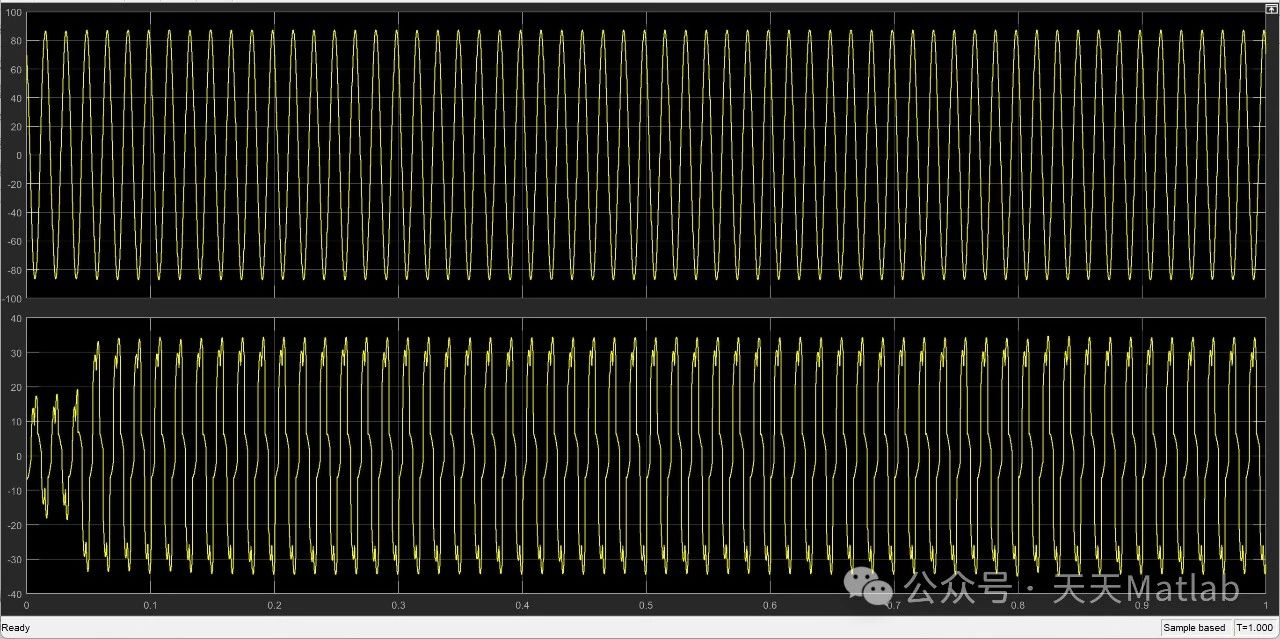Click the '0.5' time axis tick label
The height and width of the screenshot is (639, 1280).
pyautogui.click(x=646, y=606)
